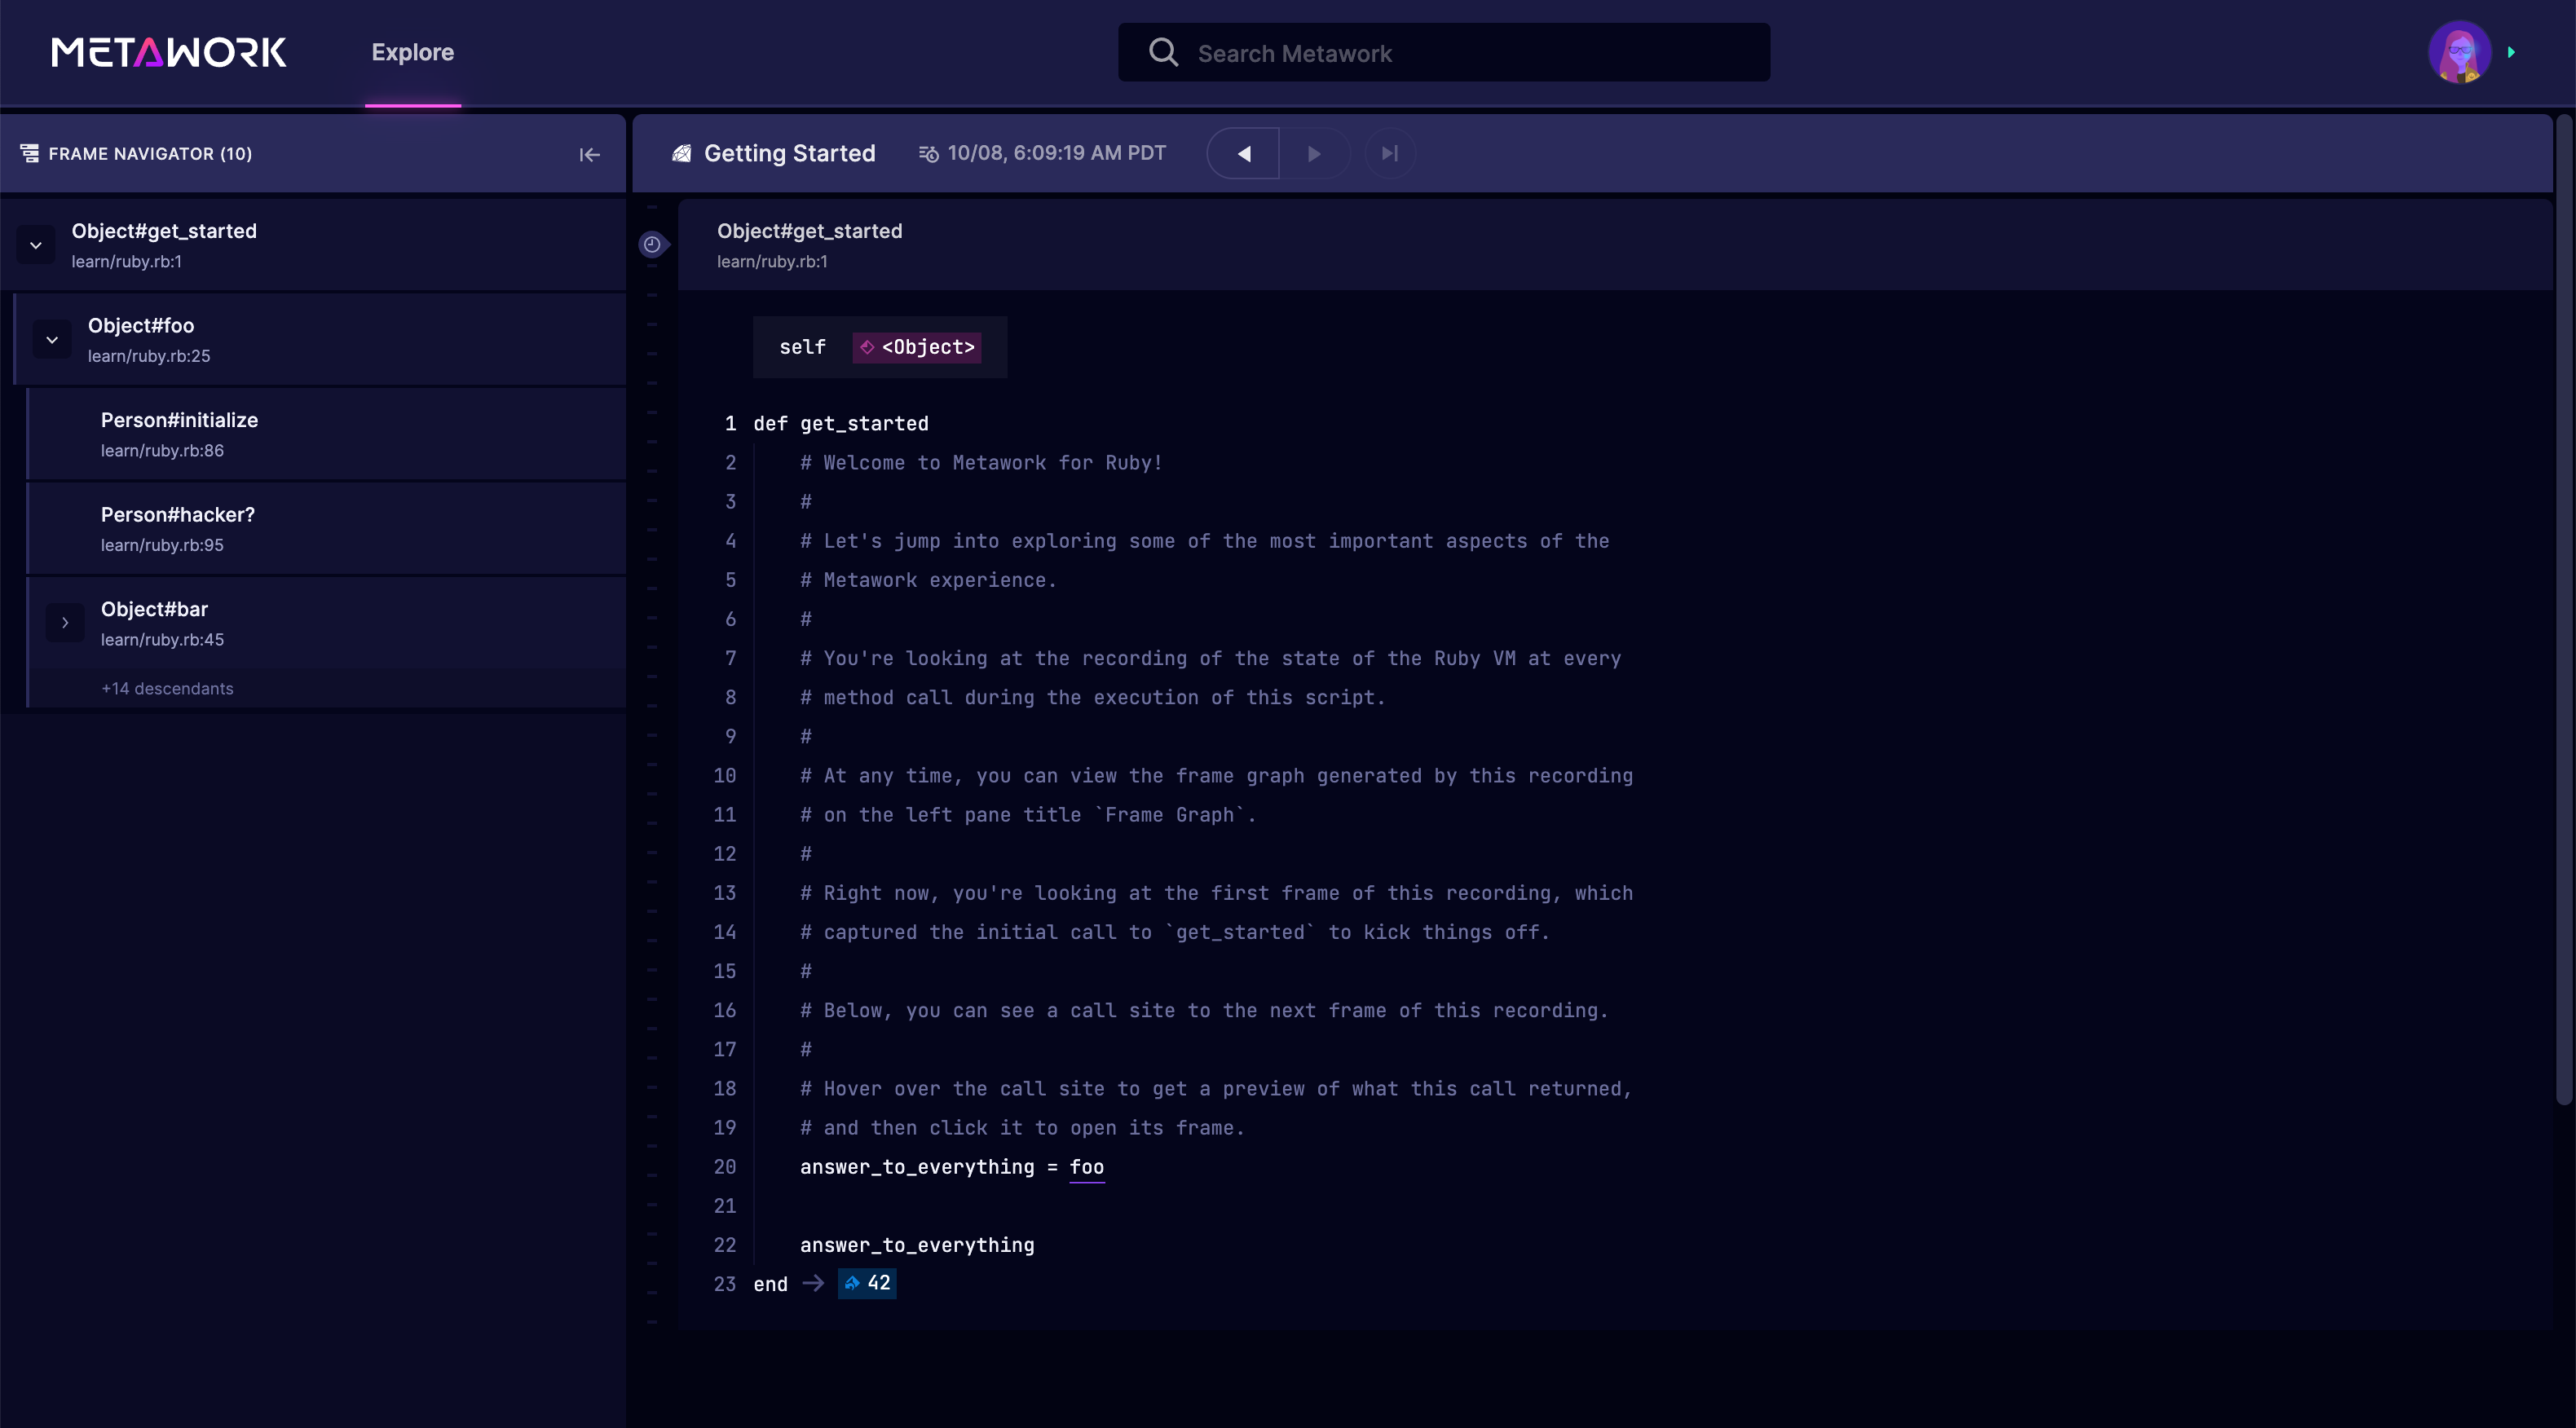Click the search magnifier icon

coord(1163,52)
